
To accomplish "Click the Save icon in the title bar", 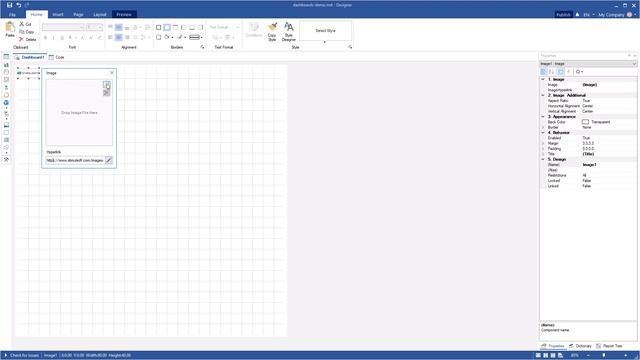I will [9, 5].
